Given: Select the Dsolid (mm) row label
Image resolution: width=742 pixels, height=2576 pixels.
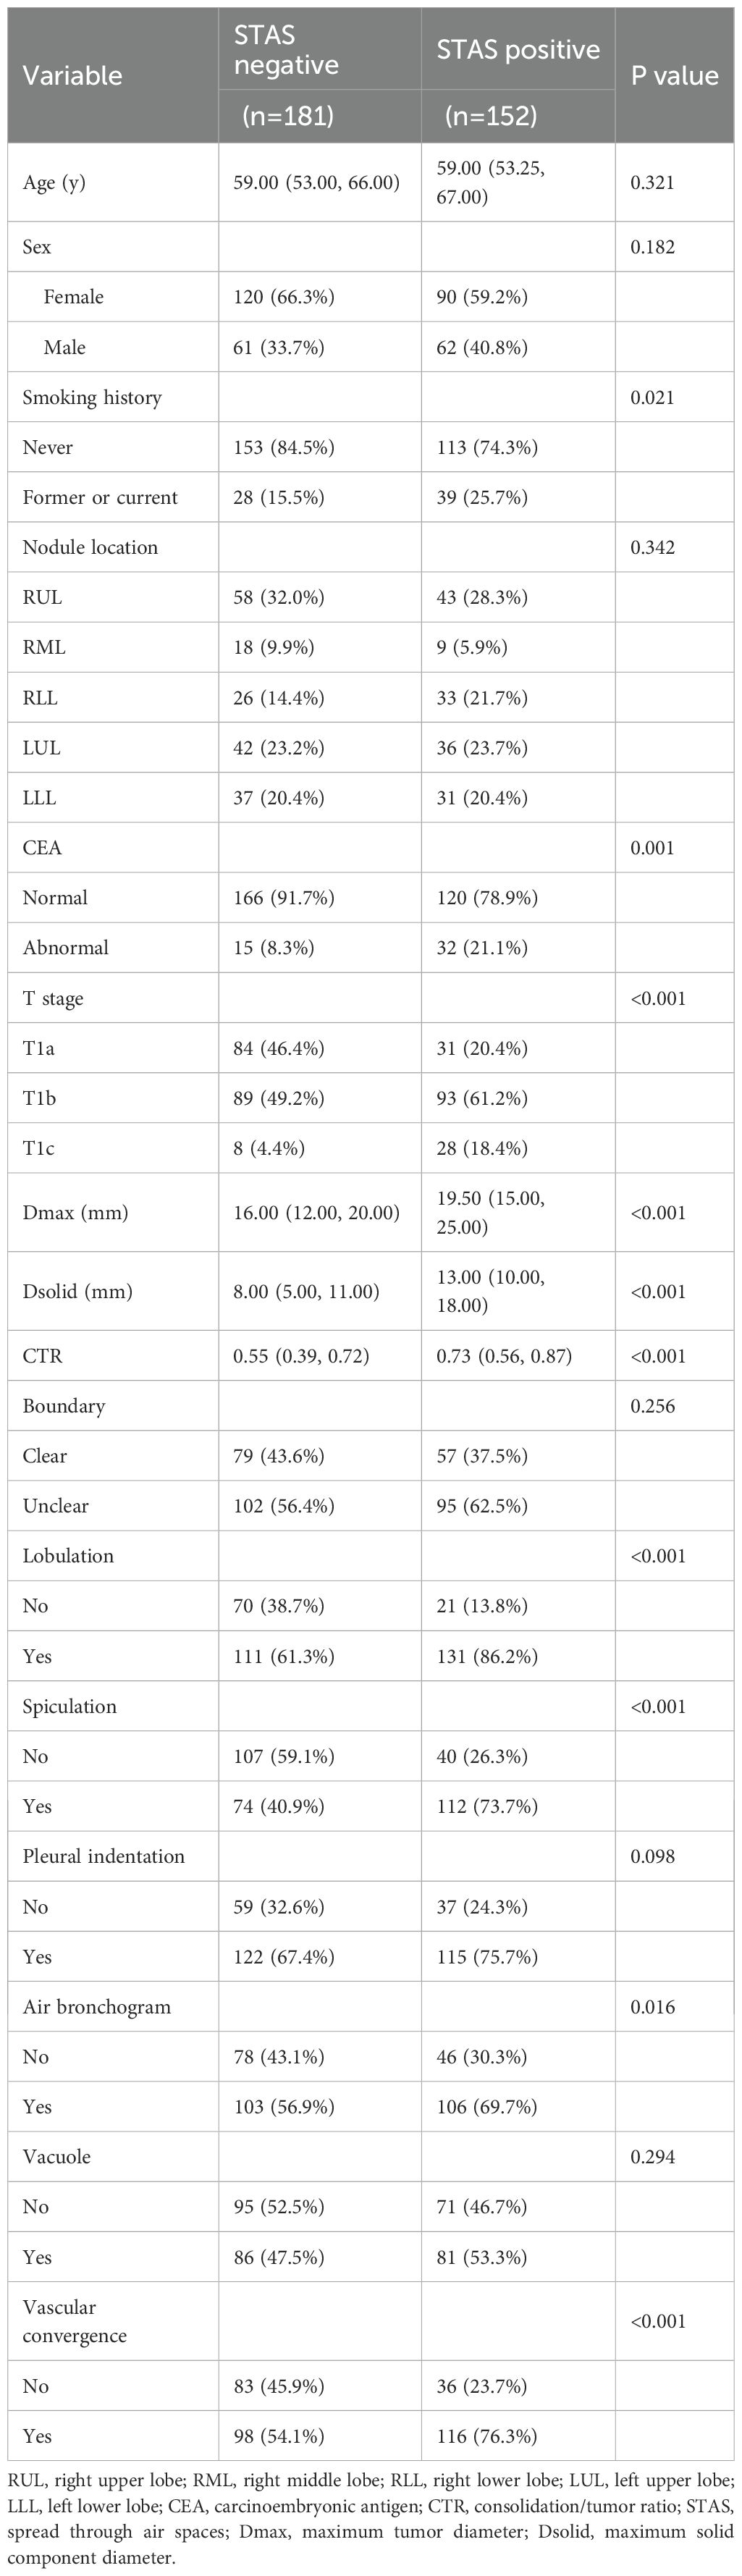Looking at the screenshot, I should [77, 1291].
